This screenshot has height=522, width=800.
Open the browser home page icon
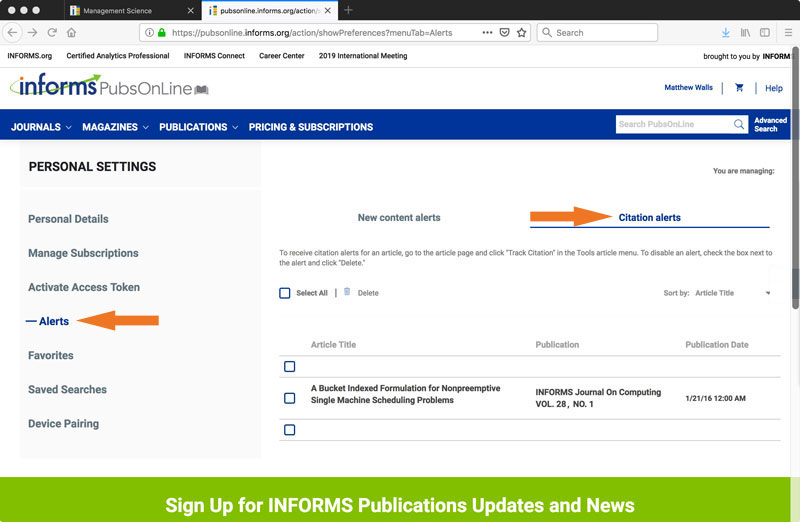tap(71, 33)
